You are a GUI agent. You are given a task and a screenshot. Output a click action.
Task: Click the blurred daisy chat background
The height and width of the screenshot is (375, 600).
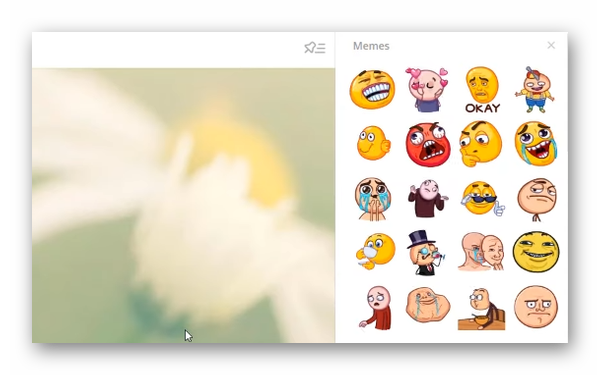183,205
